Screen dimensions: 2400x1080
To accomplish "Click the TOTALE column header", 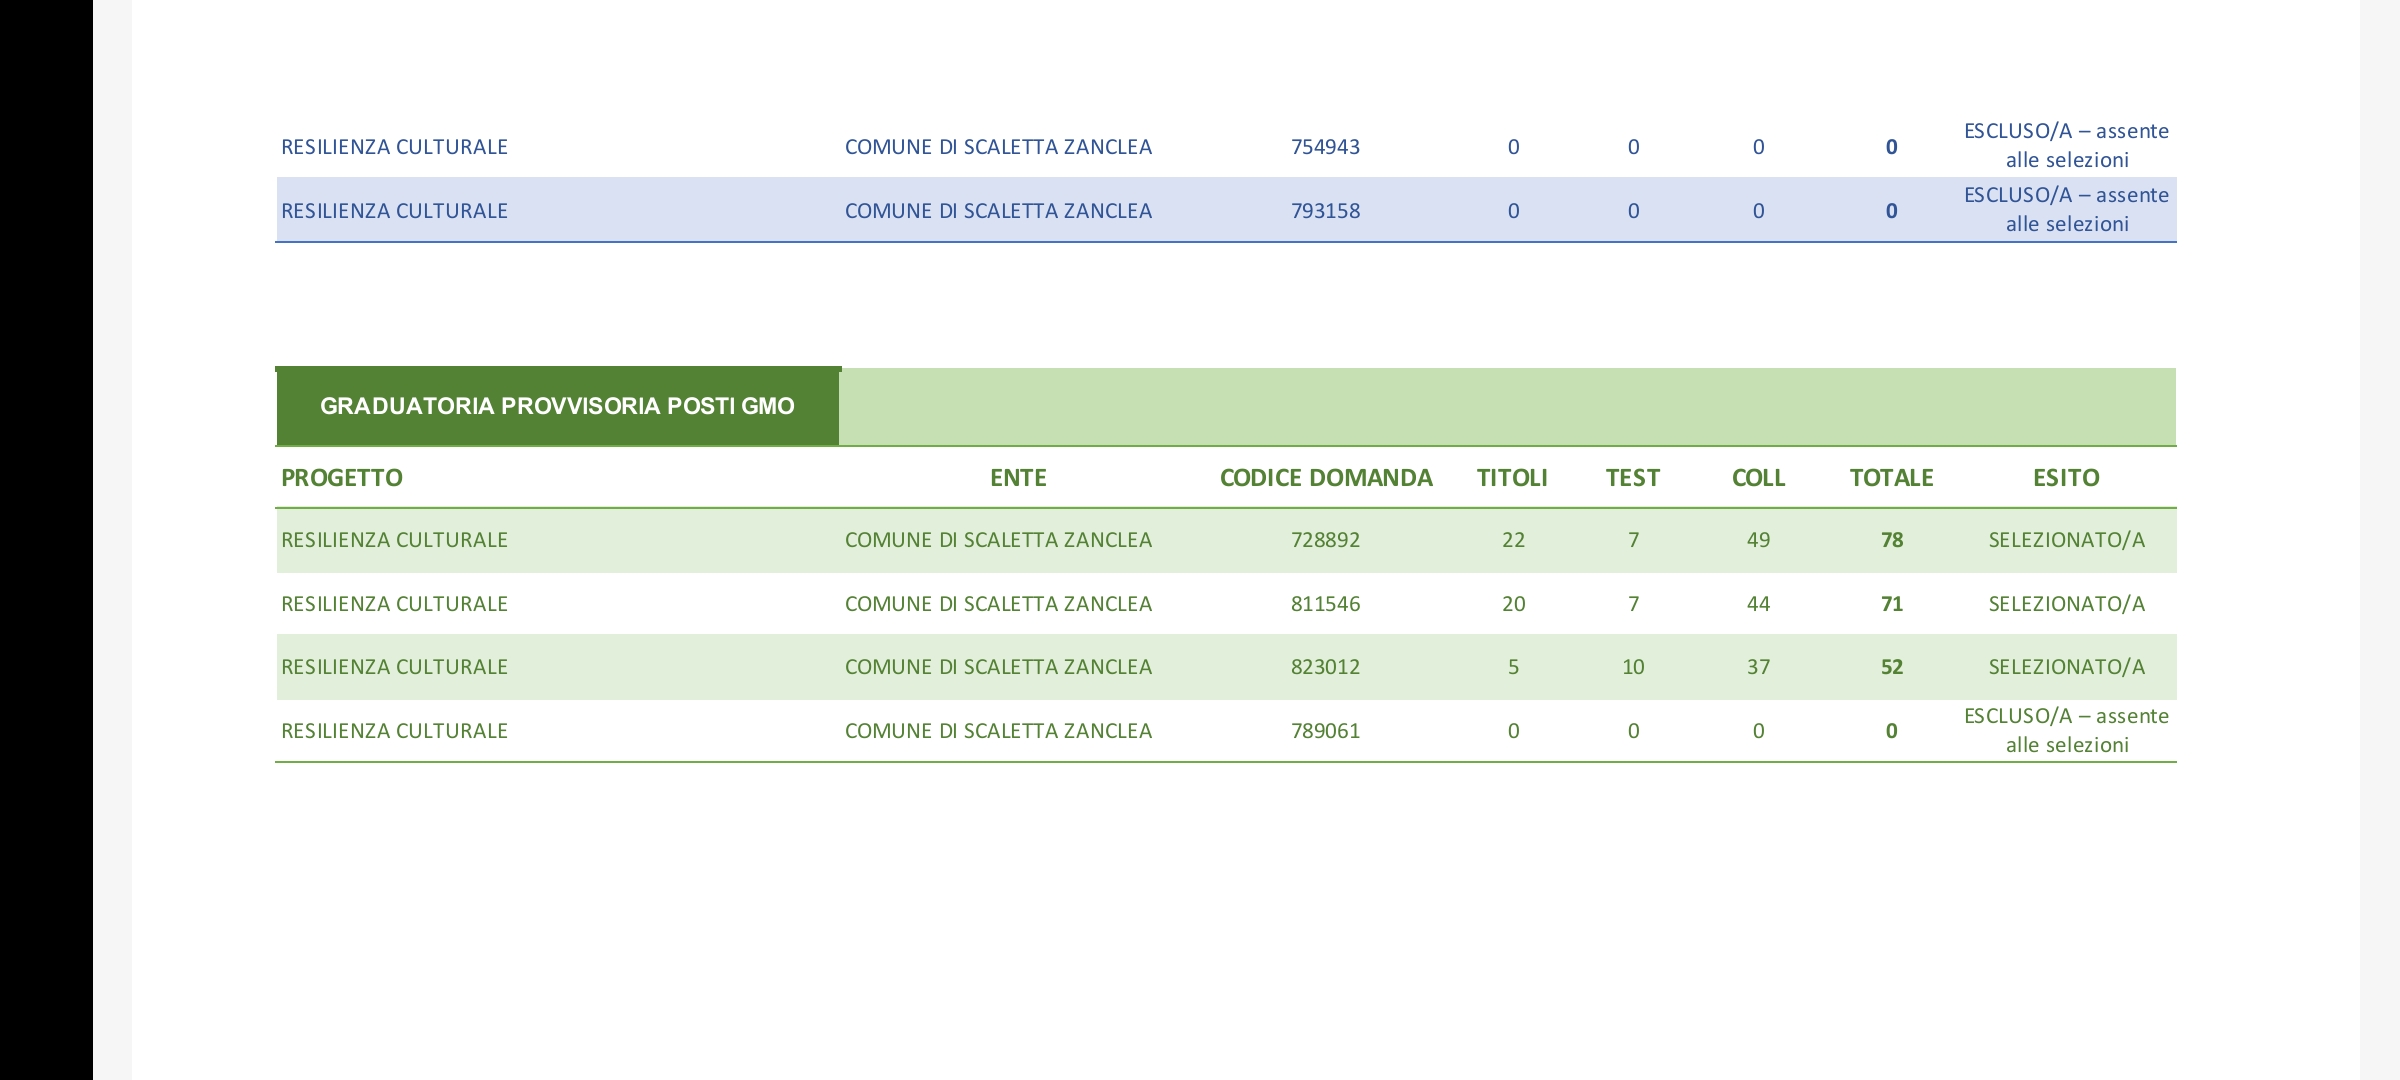I will pos(1891,478).
